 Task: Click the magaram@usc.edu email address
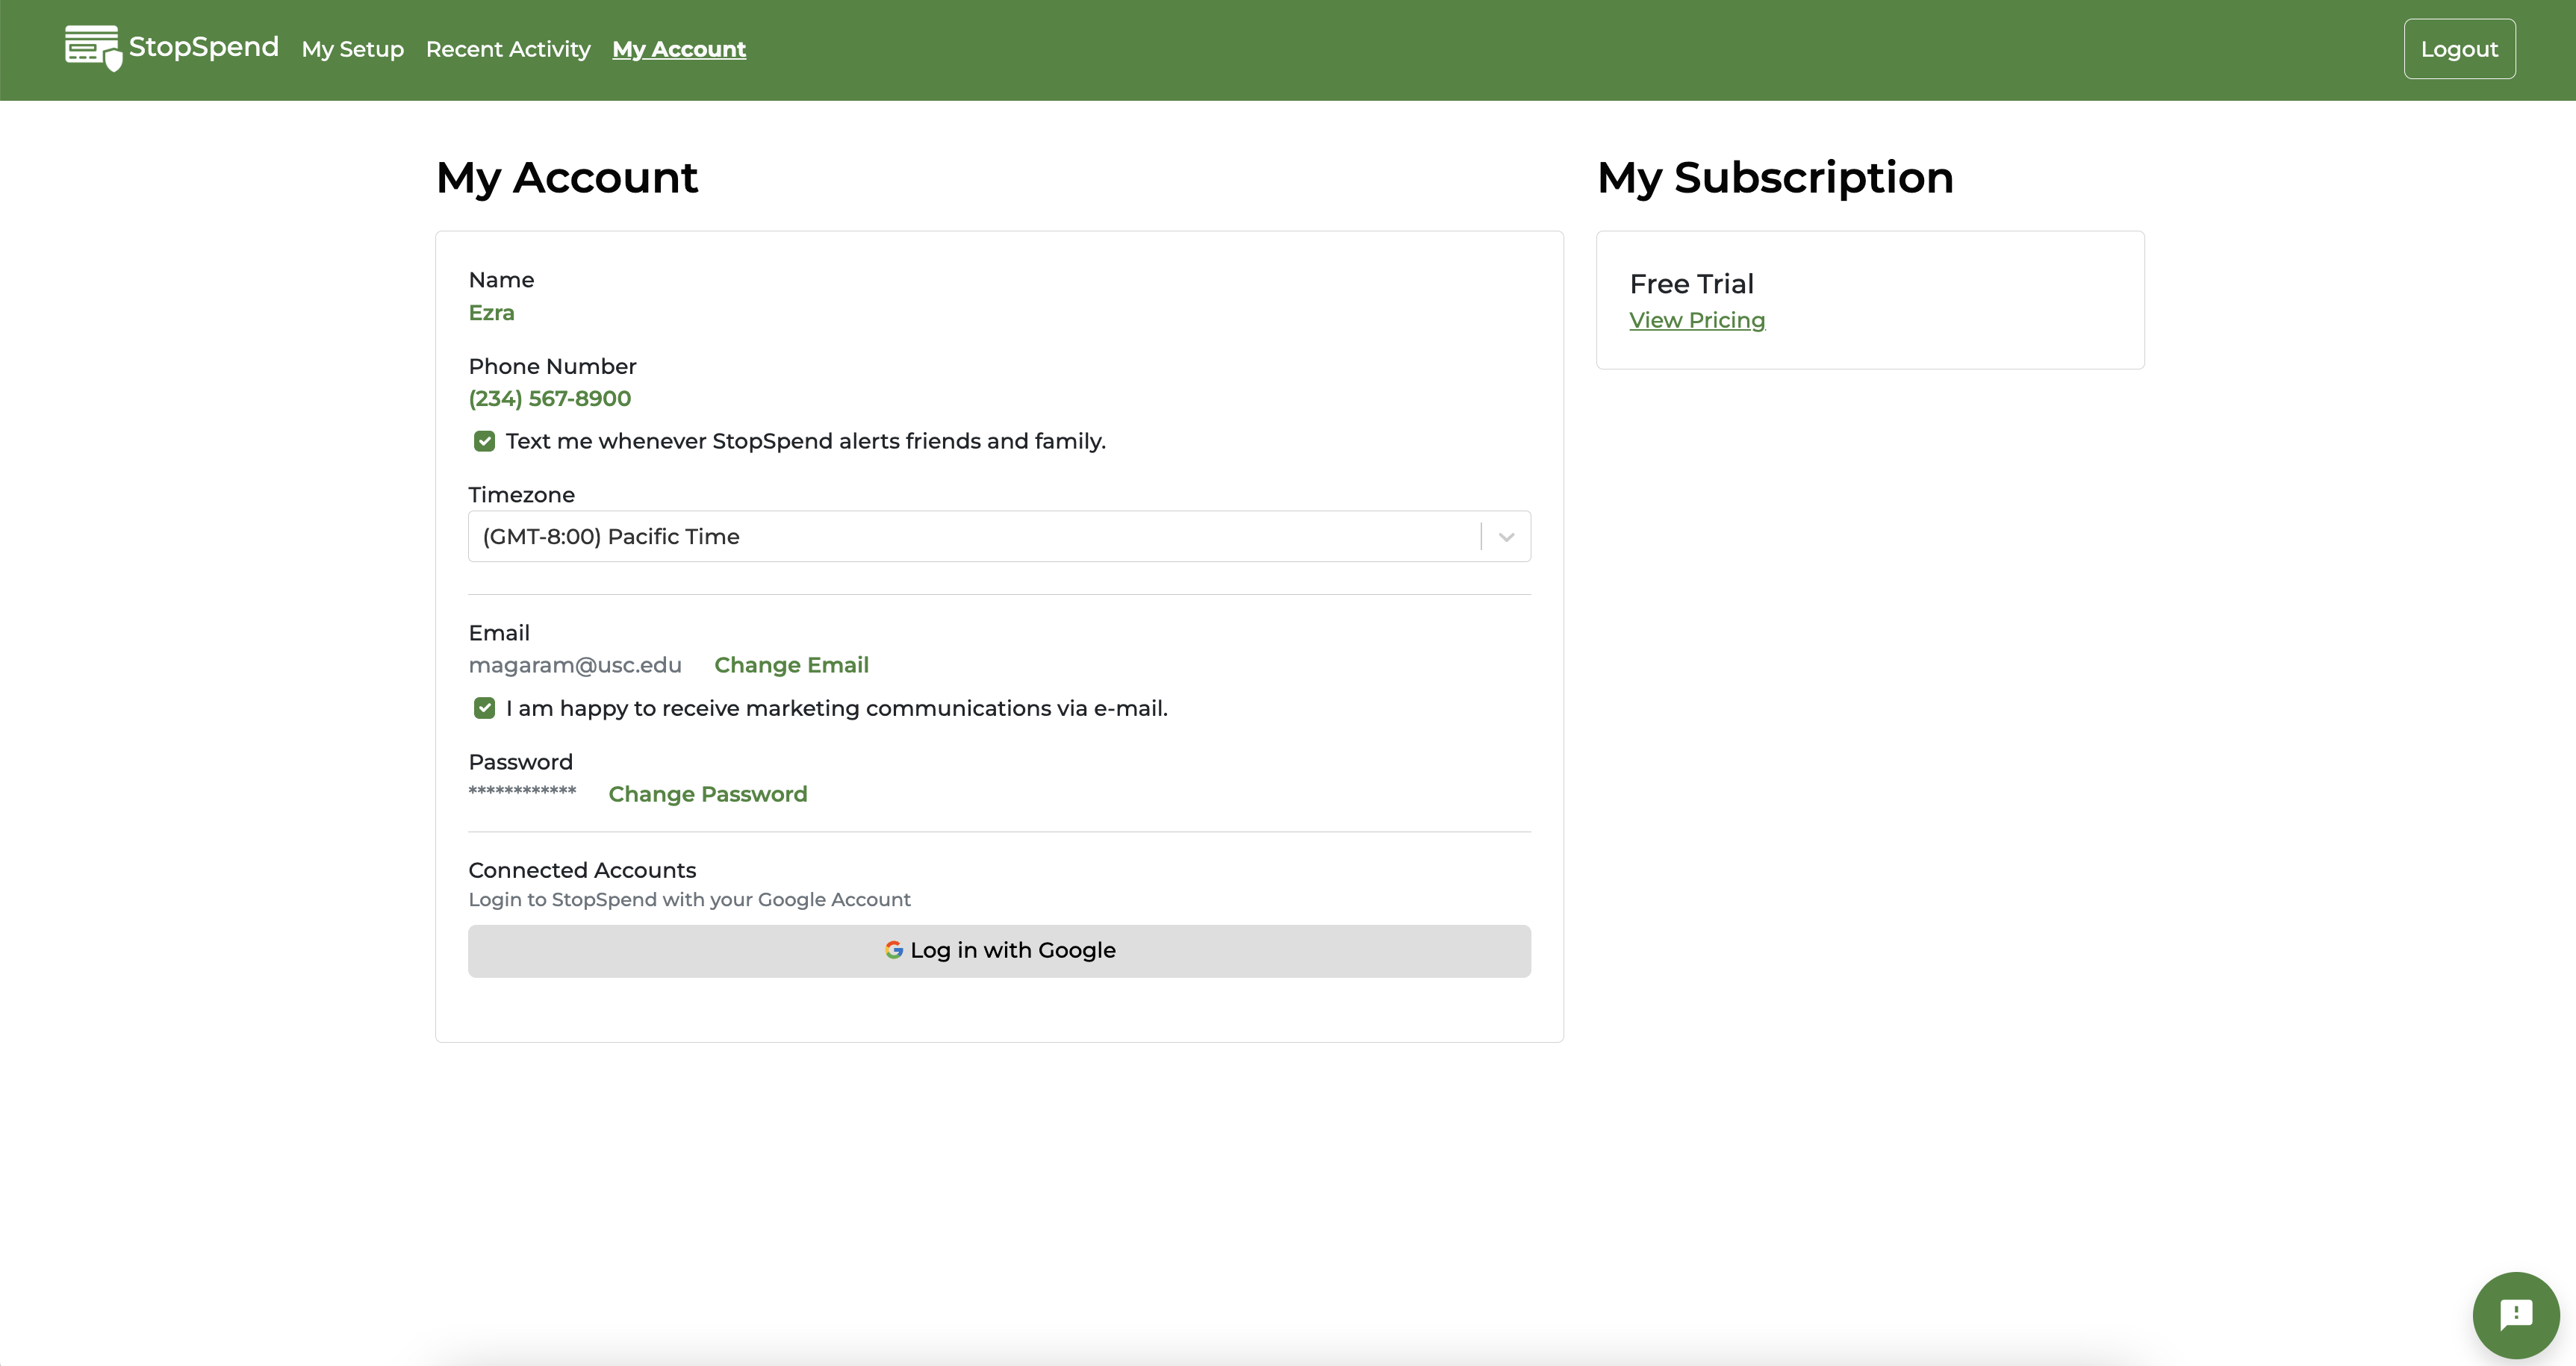click(x=575, y=665)
